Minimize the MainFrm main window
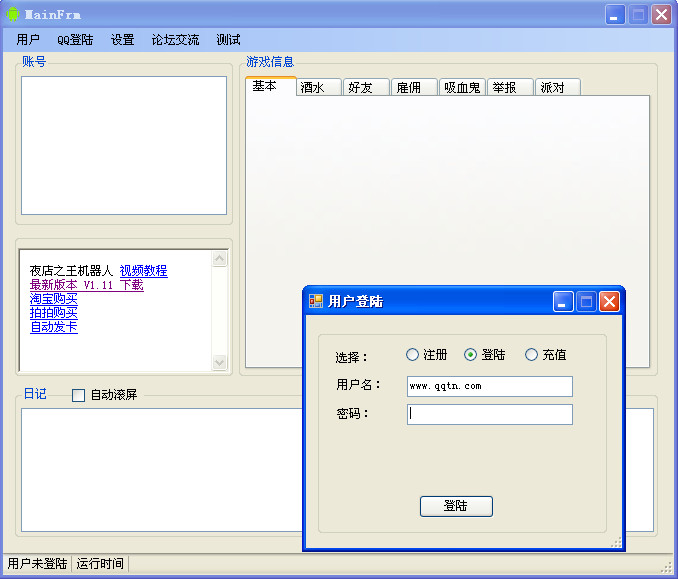The height and width of the screenshot is (579, 678). [614, 15]
